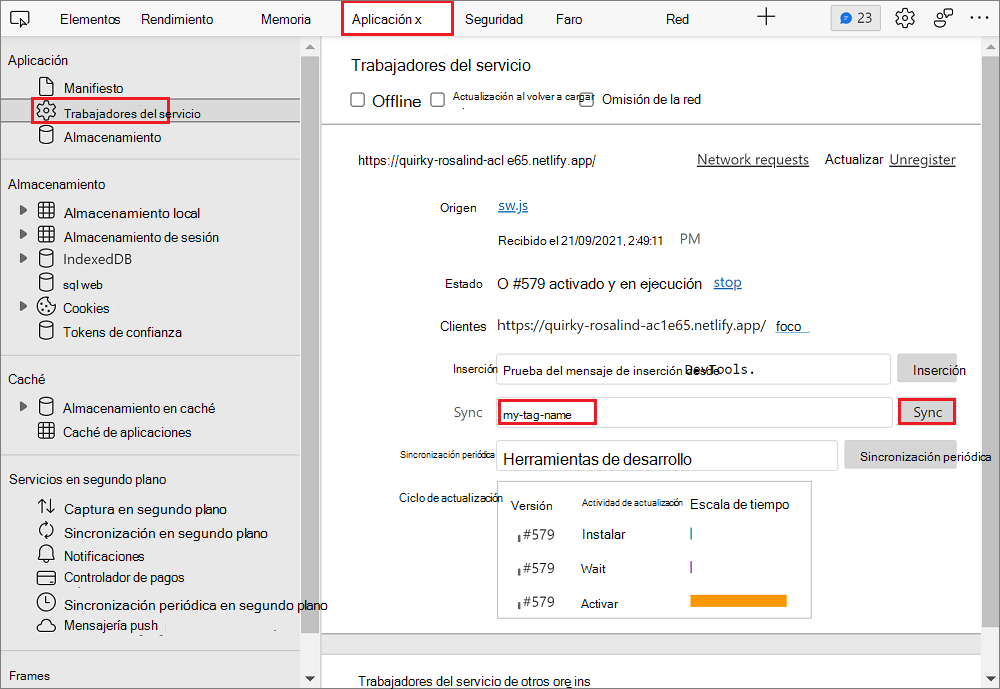The image size is (1000, 689).
Task: Check Actualización al volver a cargar
Action: click(x=436, y=99)
